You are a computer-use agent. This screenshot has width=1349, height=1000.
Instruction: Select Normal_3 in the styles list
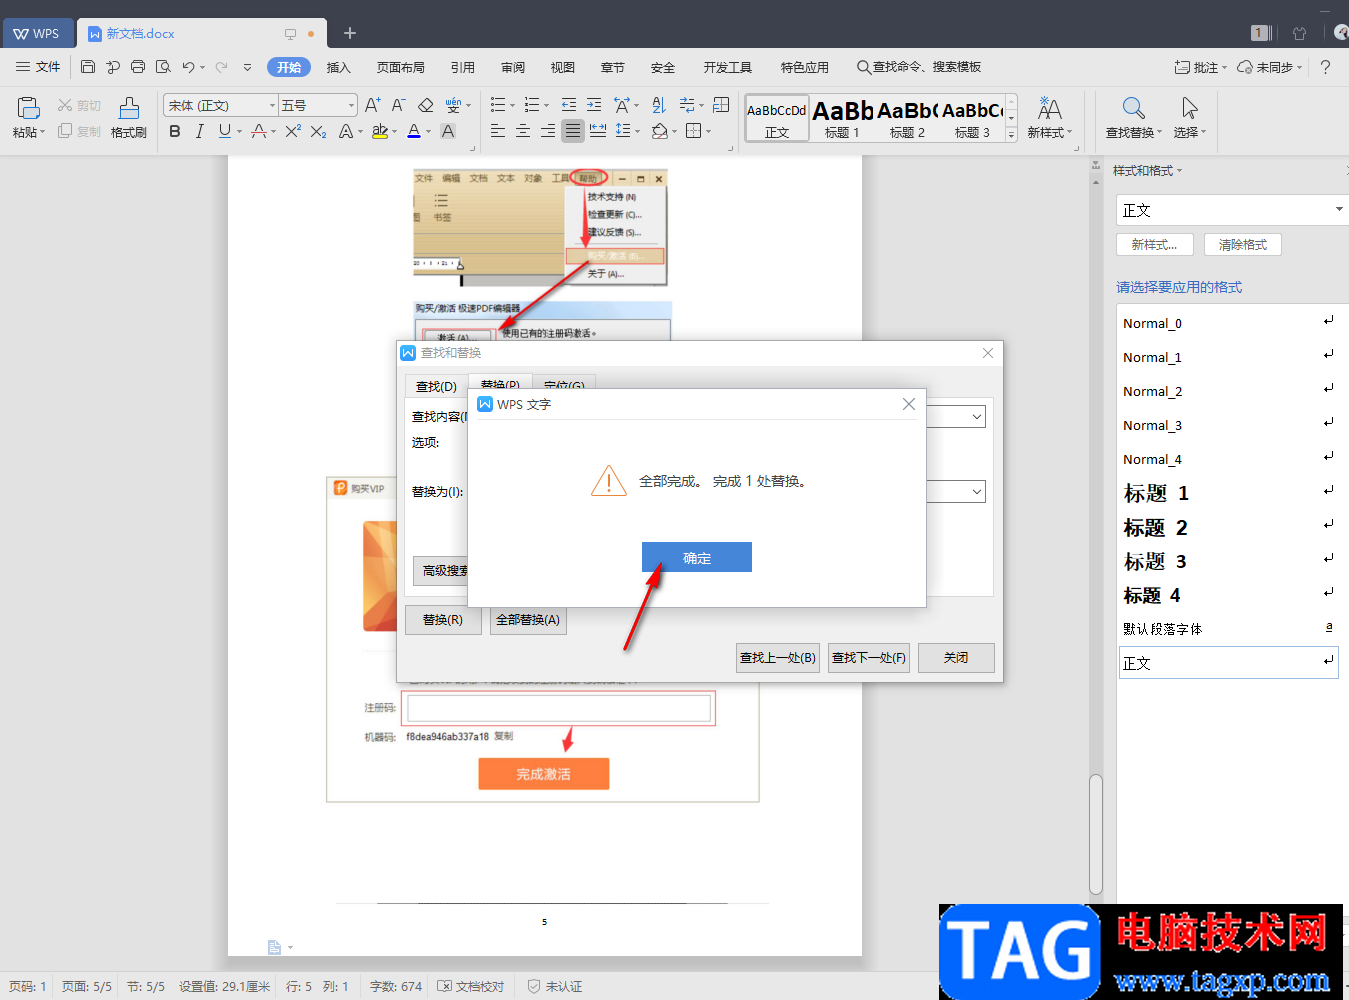click(x=1227, y=425)
